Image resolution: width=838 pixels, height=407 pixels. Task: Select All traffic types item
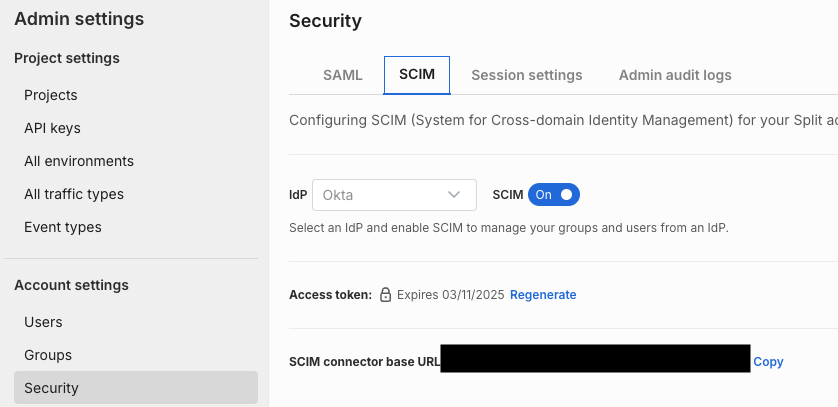(x=74, y=194)
